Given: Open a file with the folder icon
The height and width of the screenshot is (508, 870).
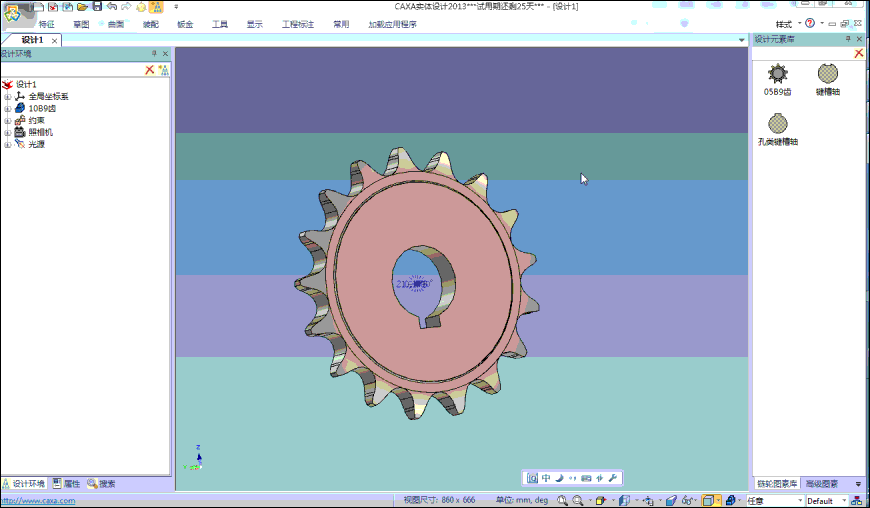Looking at the screenshot, I should coord(82,7).
